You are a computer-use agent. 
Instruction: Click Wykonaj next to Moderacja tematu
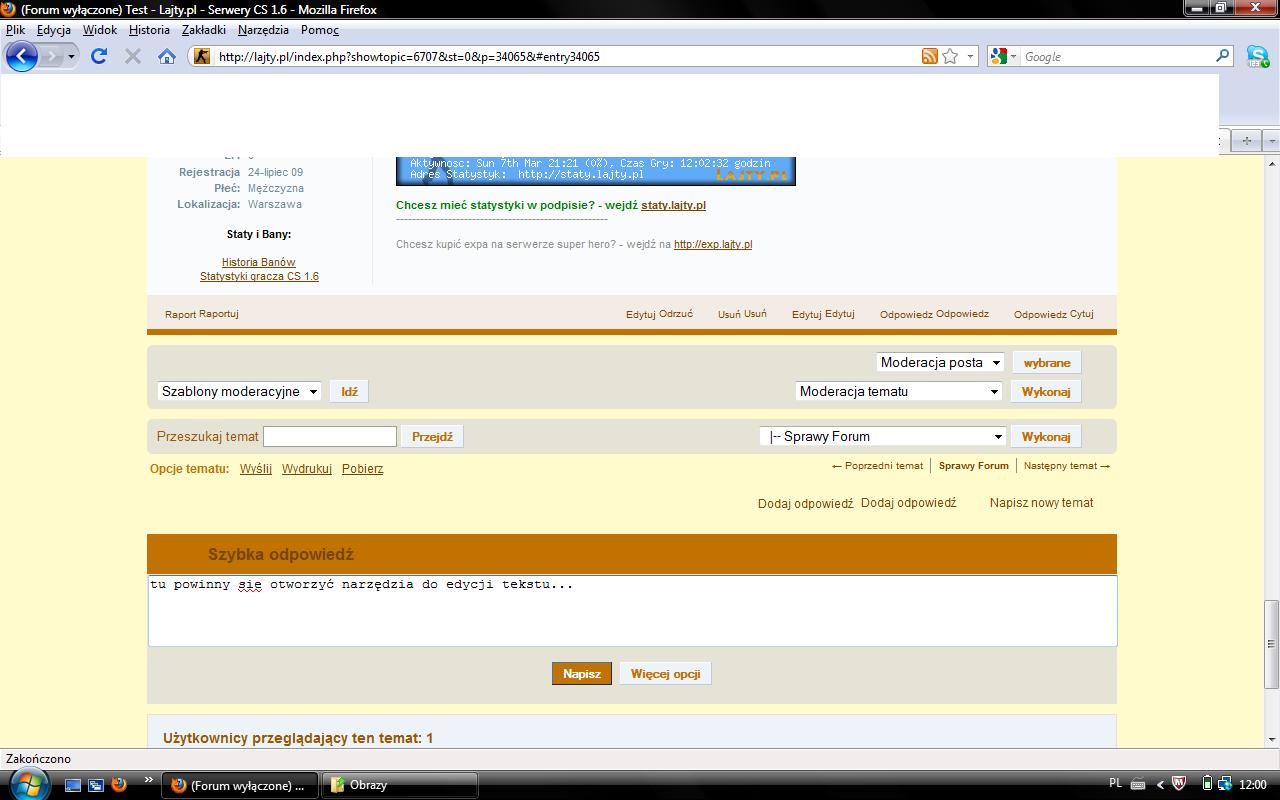1046,391
